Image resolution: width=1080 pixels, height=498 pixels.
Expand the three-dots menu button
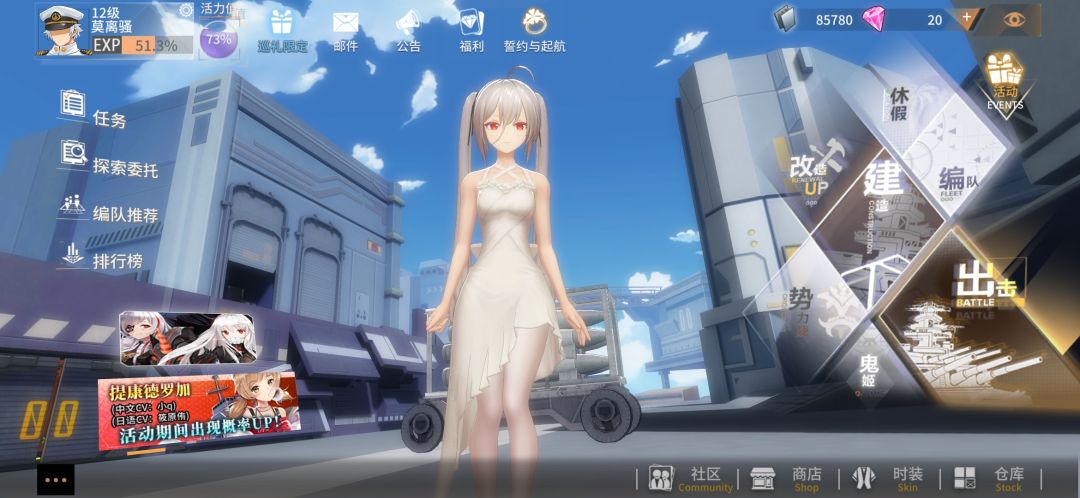tap(56, 479)
